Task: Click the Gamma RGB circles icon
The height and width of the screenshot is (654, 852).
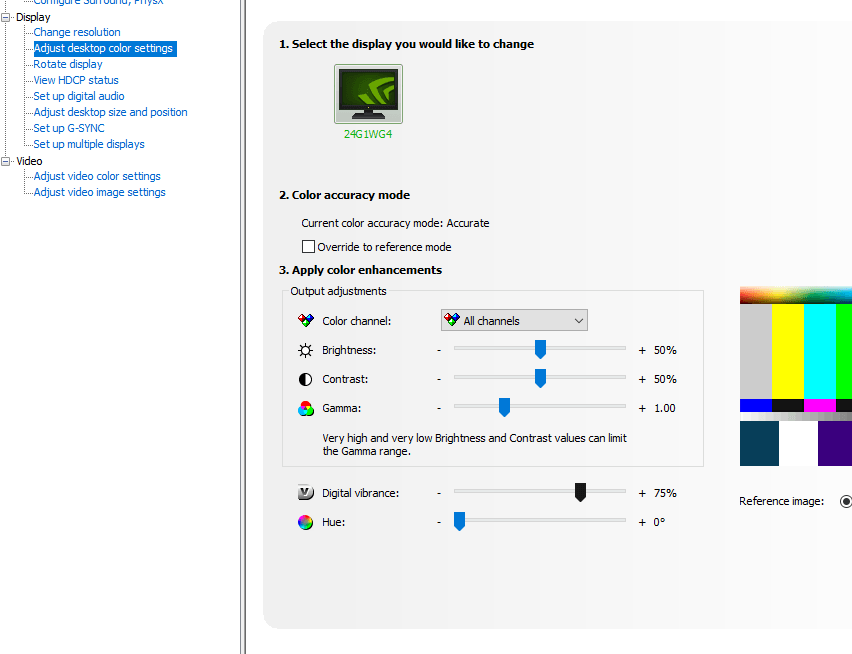Action: (306, 408)
